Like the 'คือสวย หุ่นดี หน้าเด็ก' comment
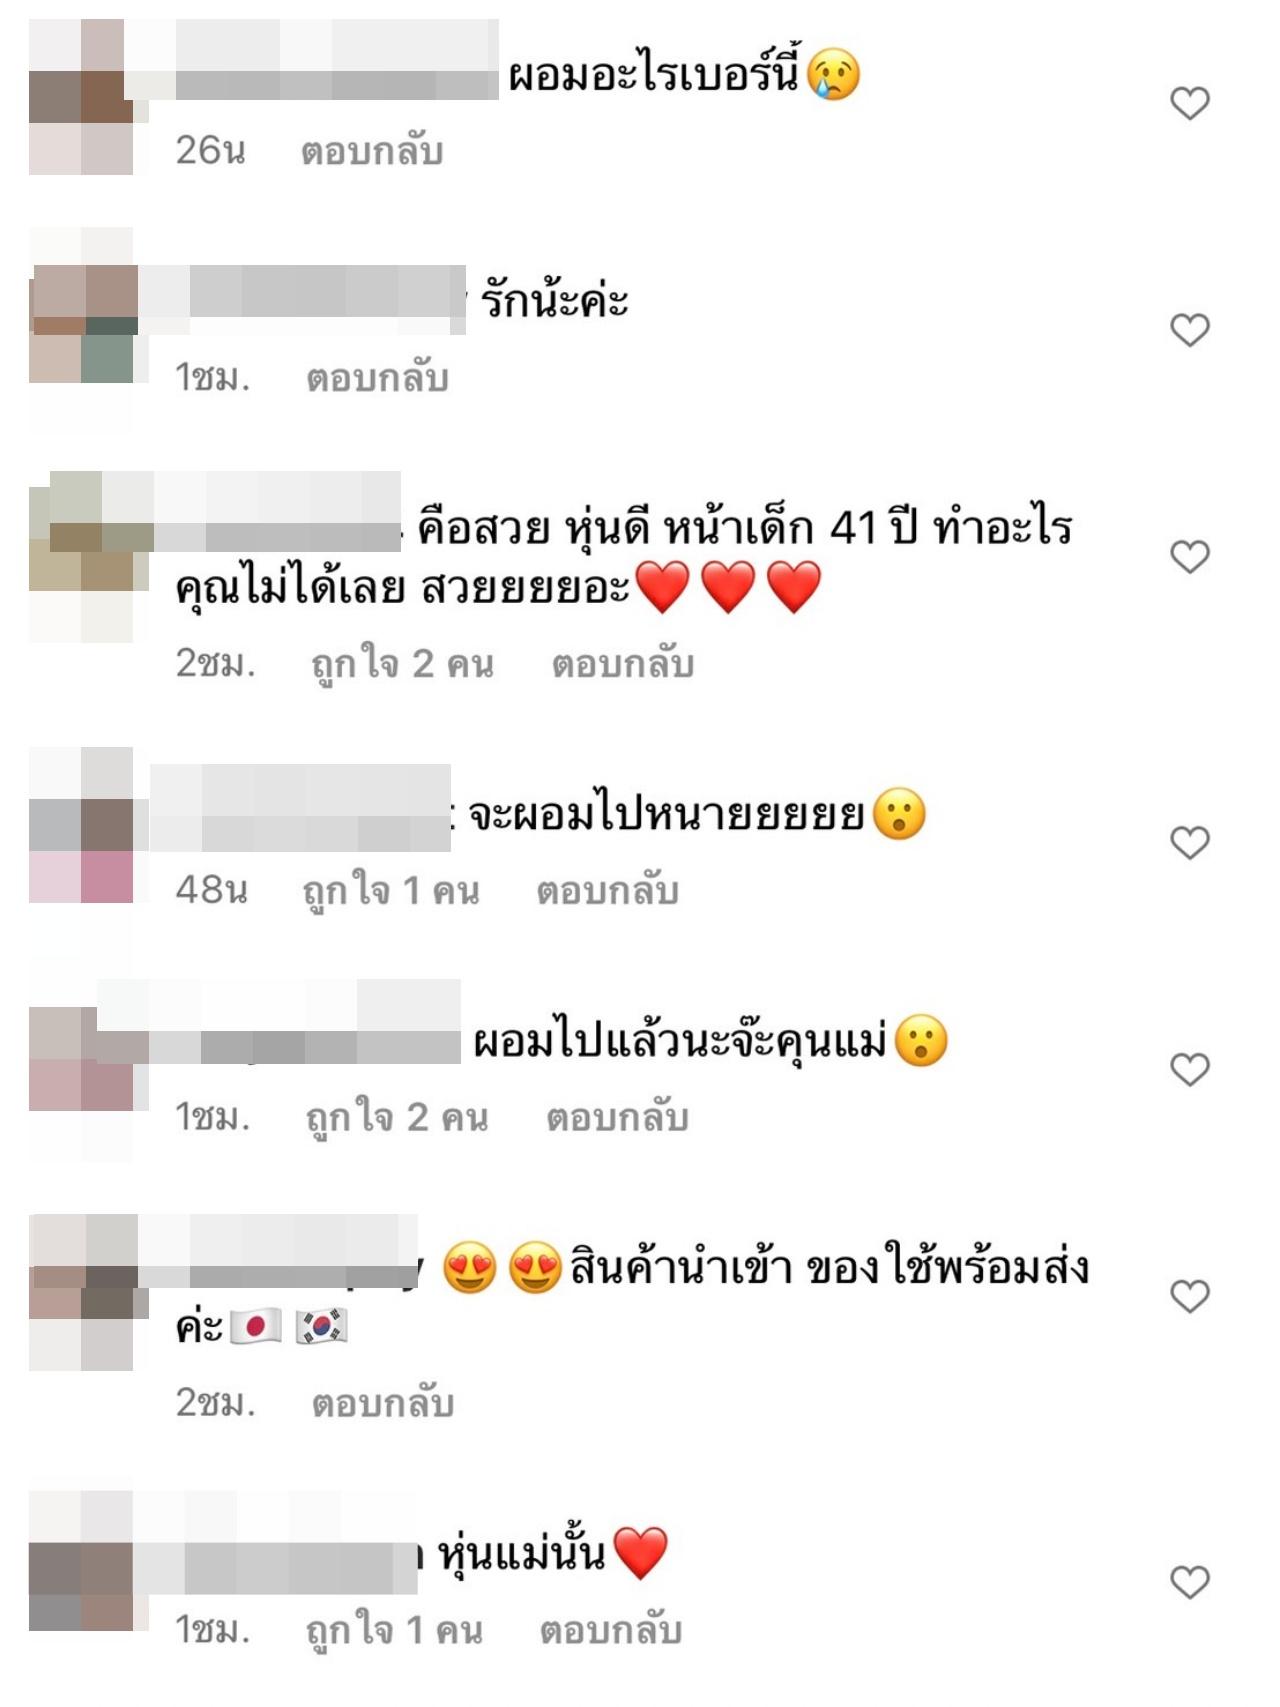The width and height of the screenshot is (1280, 1707). pyautogui.click(x=1190, y=556)
